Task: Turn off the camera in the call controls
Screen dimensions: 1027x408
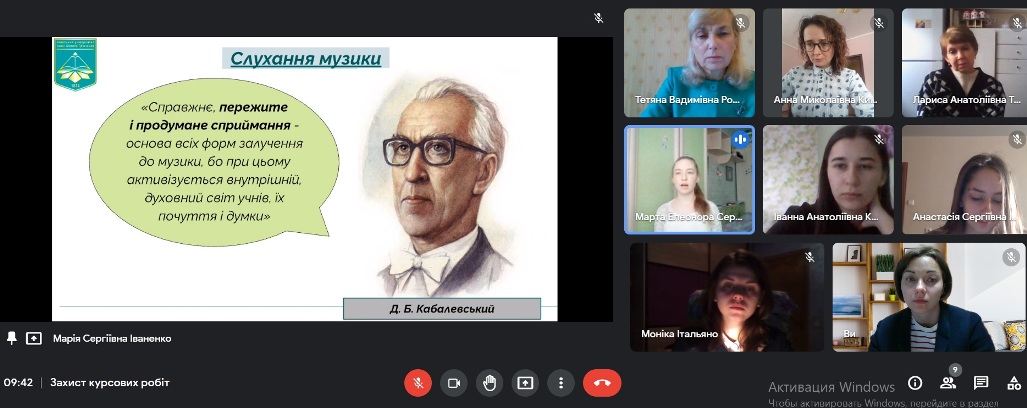Action: click(x=453, y=383)
